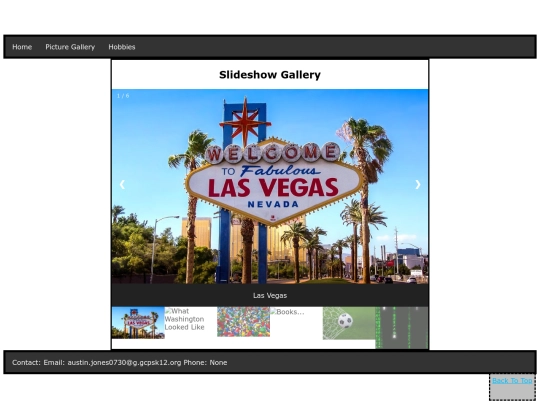540x405 pixels.
Task: Click the main Las Vegas slide image
Action: (270, 186)
